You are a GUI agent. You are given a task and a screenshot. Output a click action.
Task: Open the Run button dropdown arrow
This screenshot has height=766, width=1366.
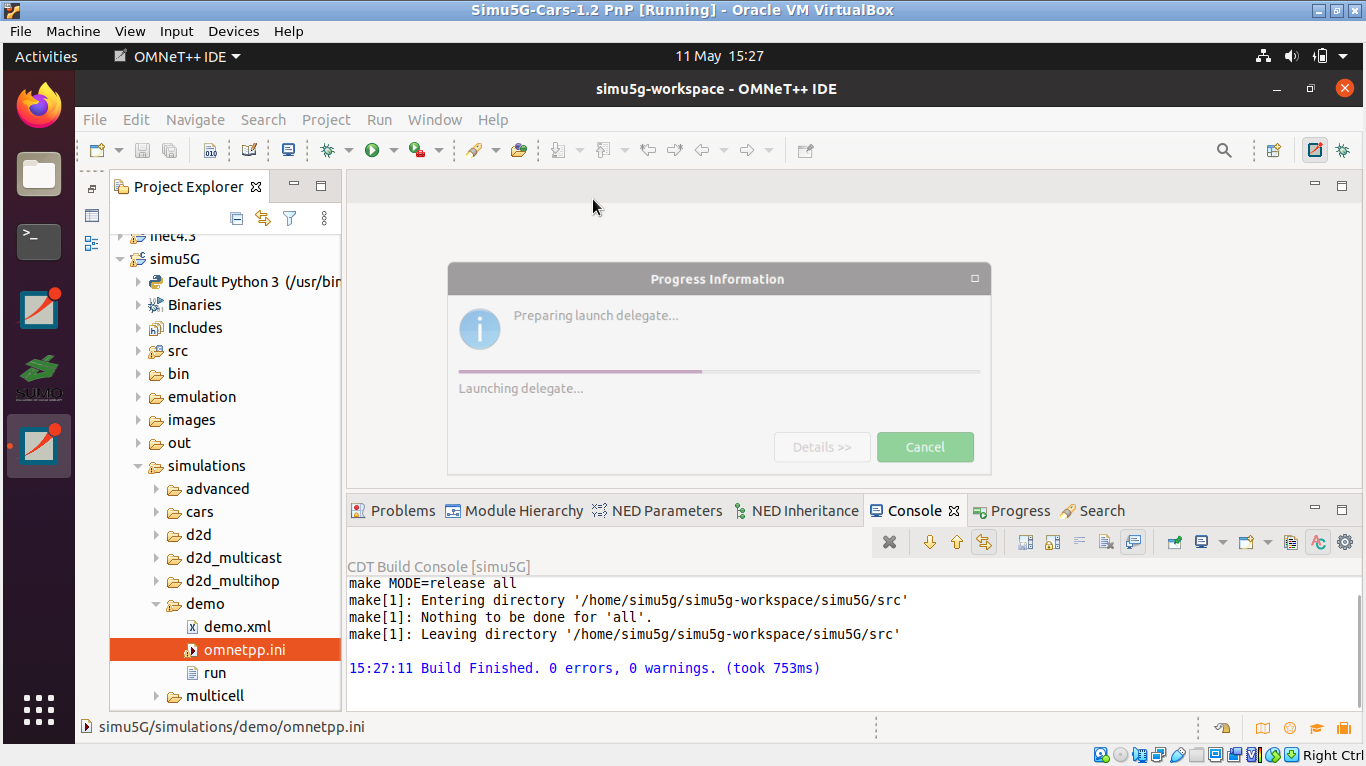(x=393, y=150)
